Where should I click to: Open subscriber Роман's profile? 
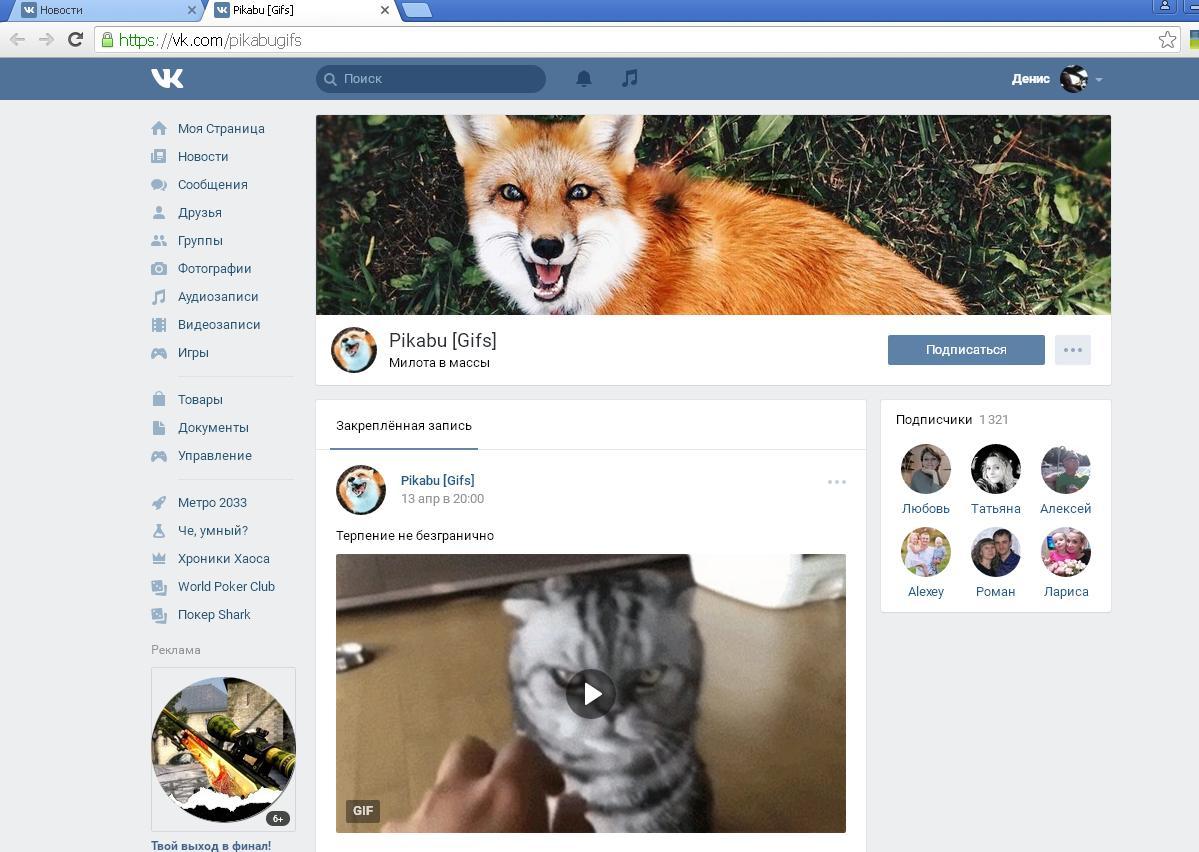click(996, 551)
